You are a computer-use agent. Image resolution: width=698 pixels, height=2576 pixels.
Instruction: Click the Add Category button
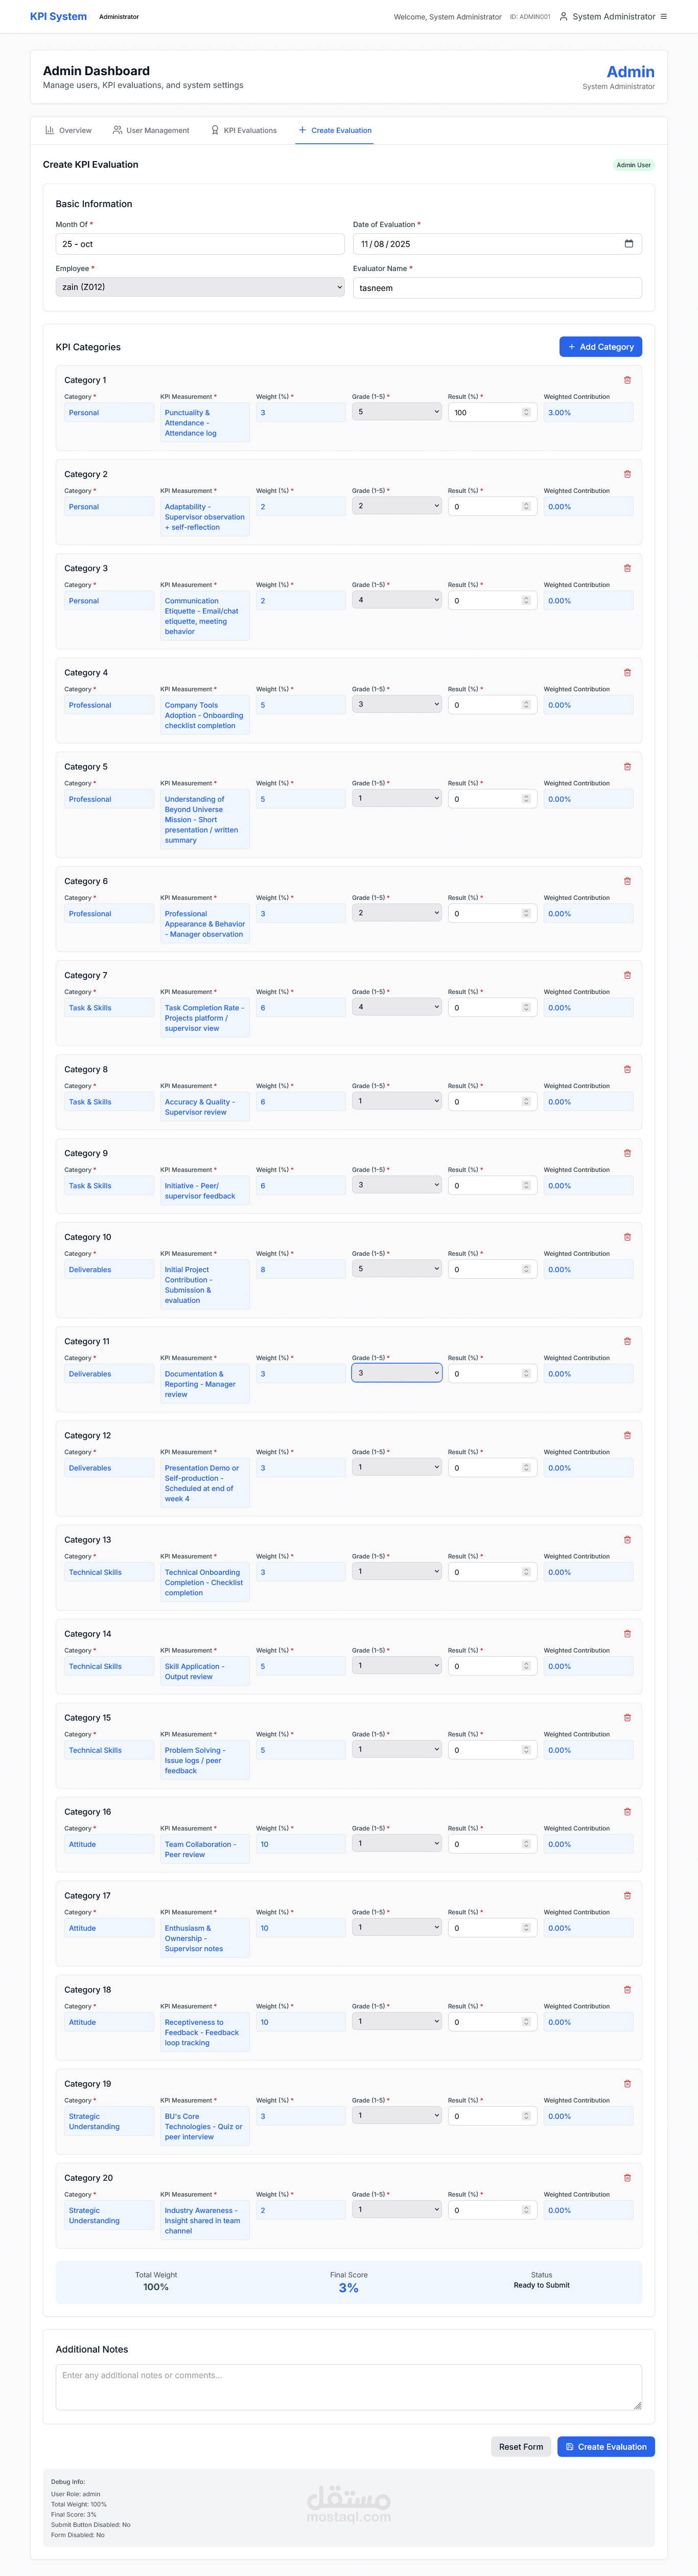[x=600, y=347]
